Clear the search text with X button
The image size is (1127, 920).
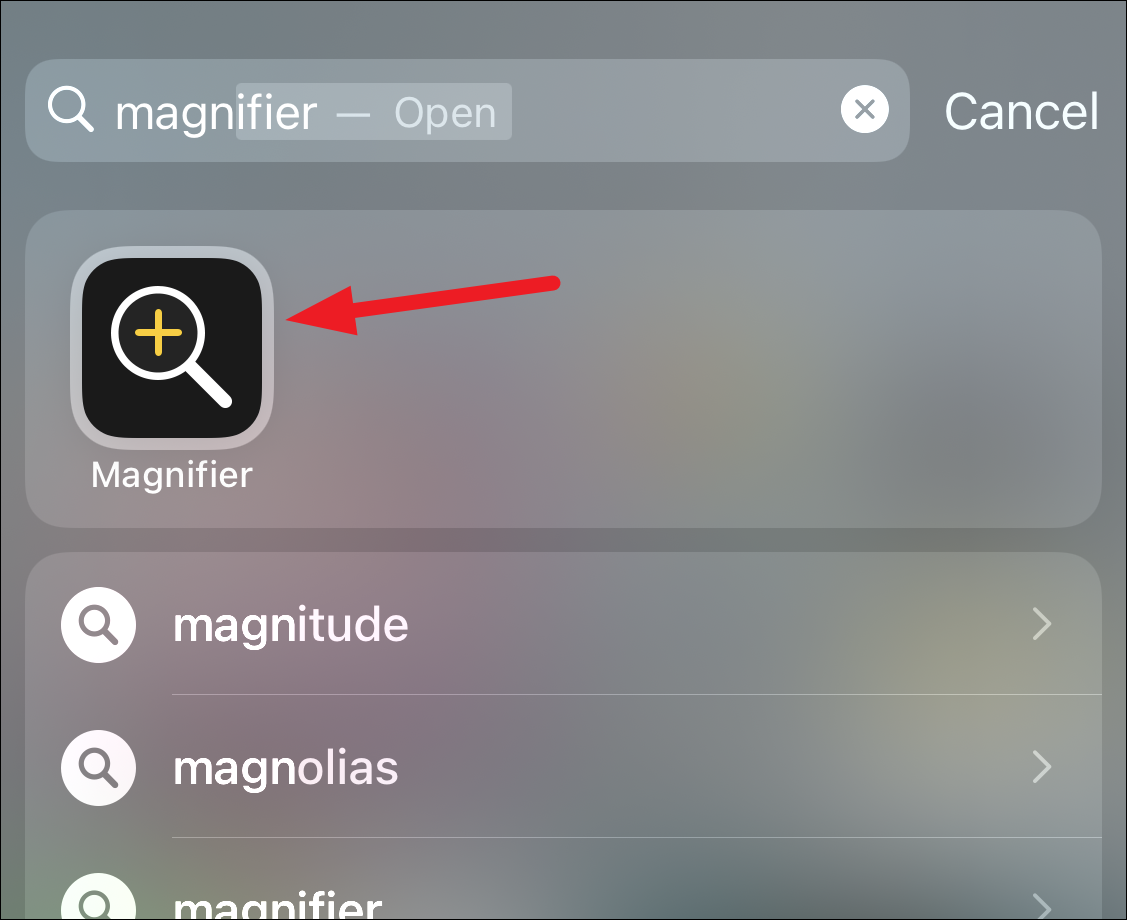(x=865, y=109)
